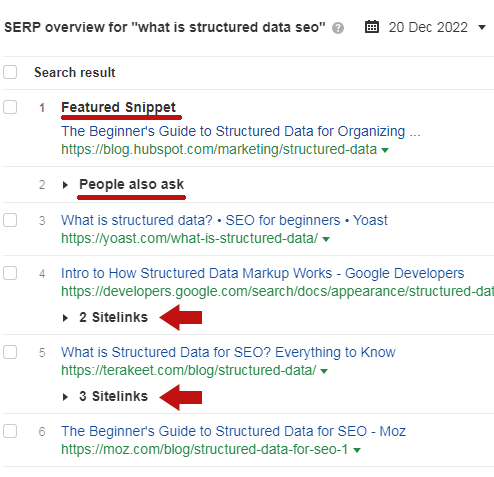Expand the 3 Sitelinks disclosure triangle

pyautogui.click(x=65, y=397)
